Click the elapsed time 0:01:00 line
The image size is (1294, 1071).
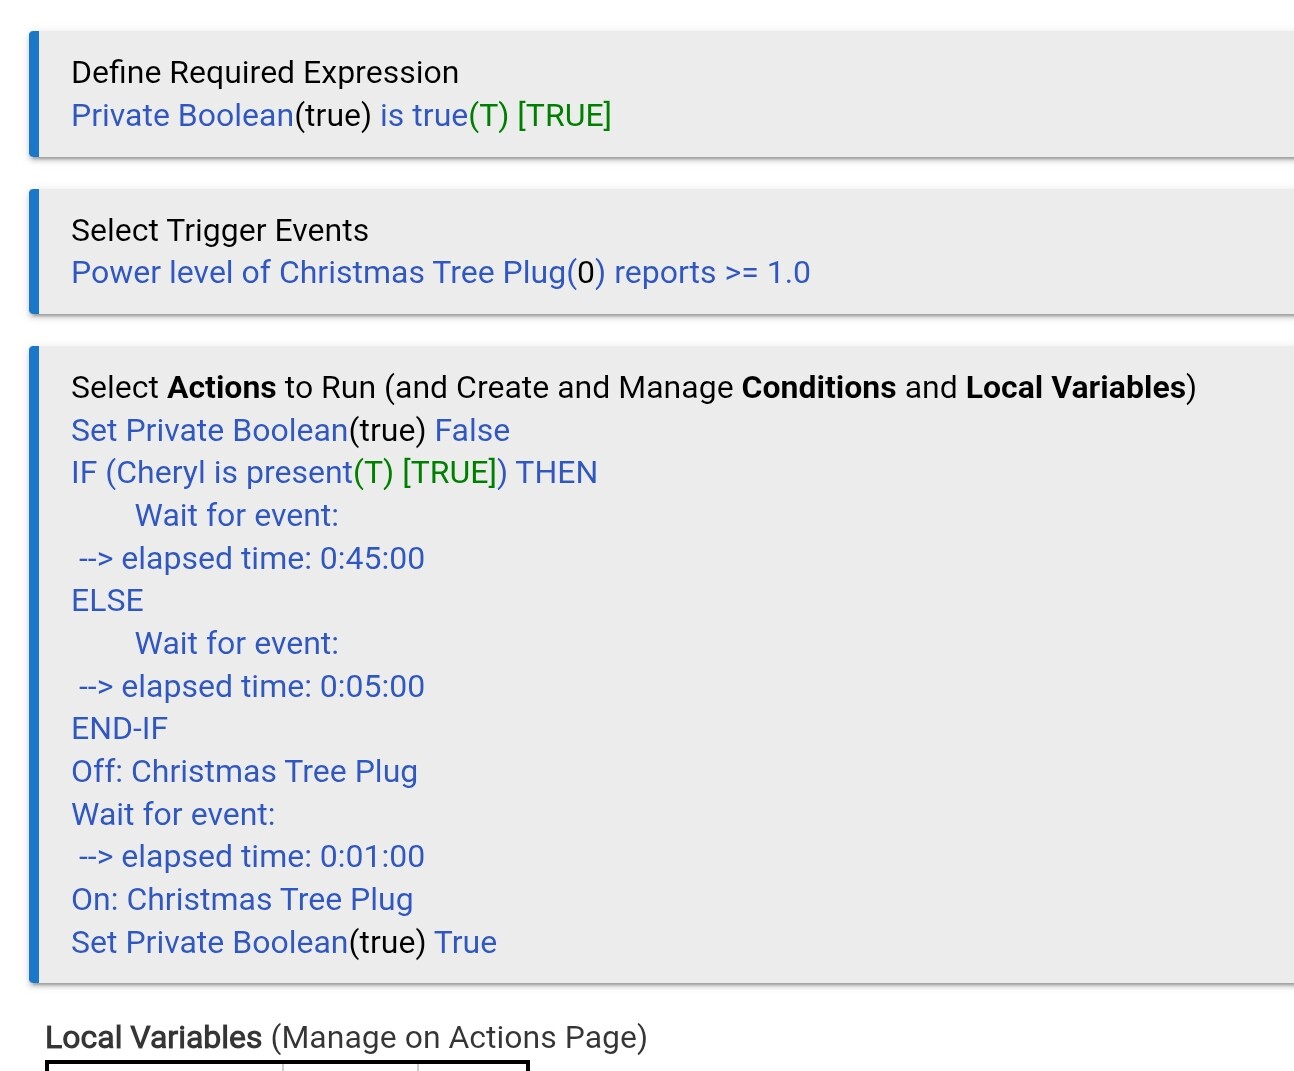pos(252,857)
